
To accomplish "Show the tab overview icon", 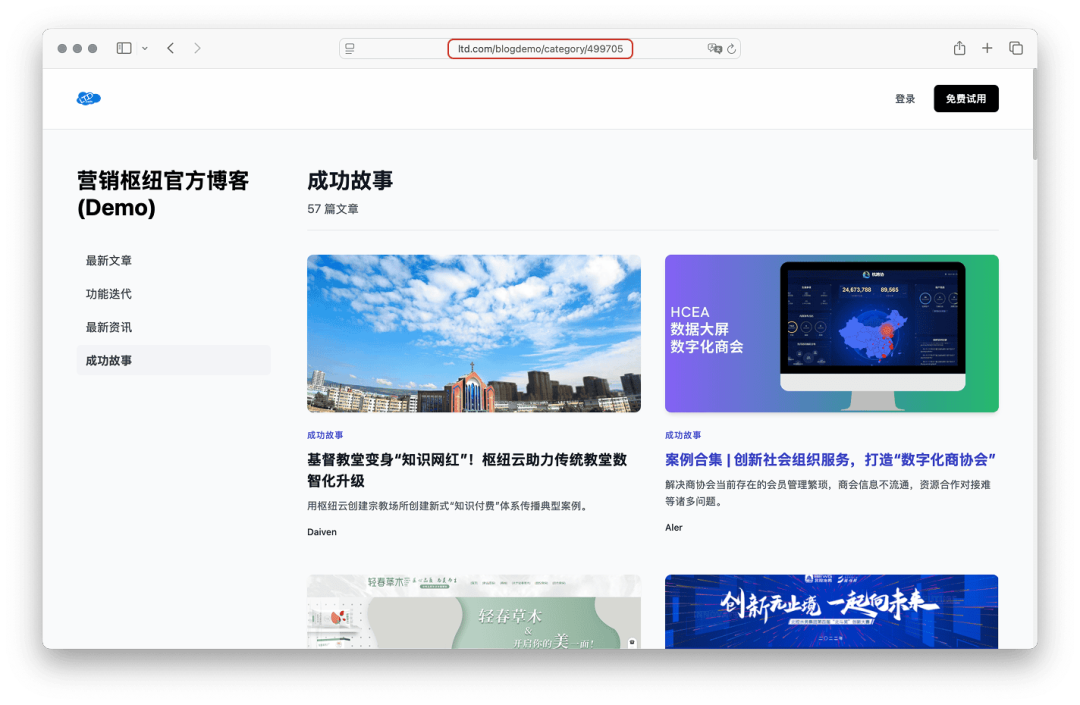I will pos(1016,48).
